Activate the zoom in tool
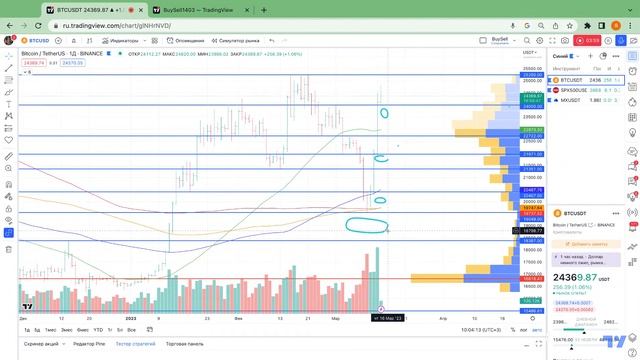This screenshot has width=640, height=360. coord(9,169)
